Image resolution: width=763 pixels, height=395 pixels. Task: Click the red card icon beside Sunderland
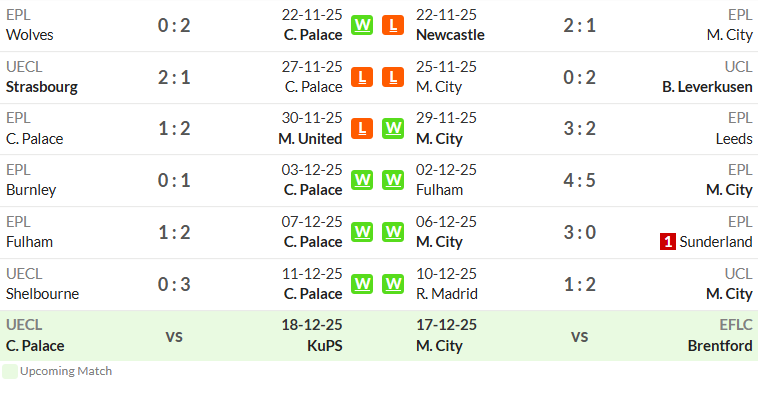(668, 242)
